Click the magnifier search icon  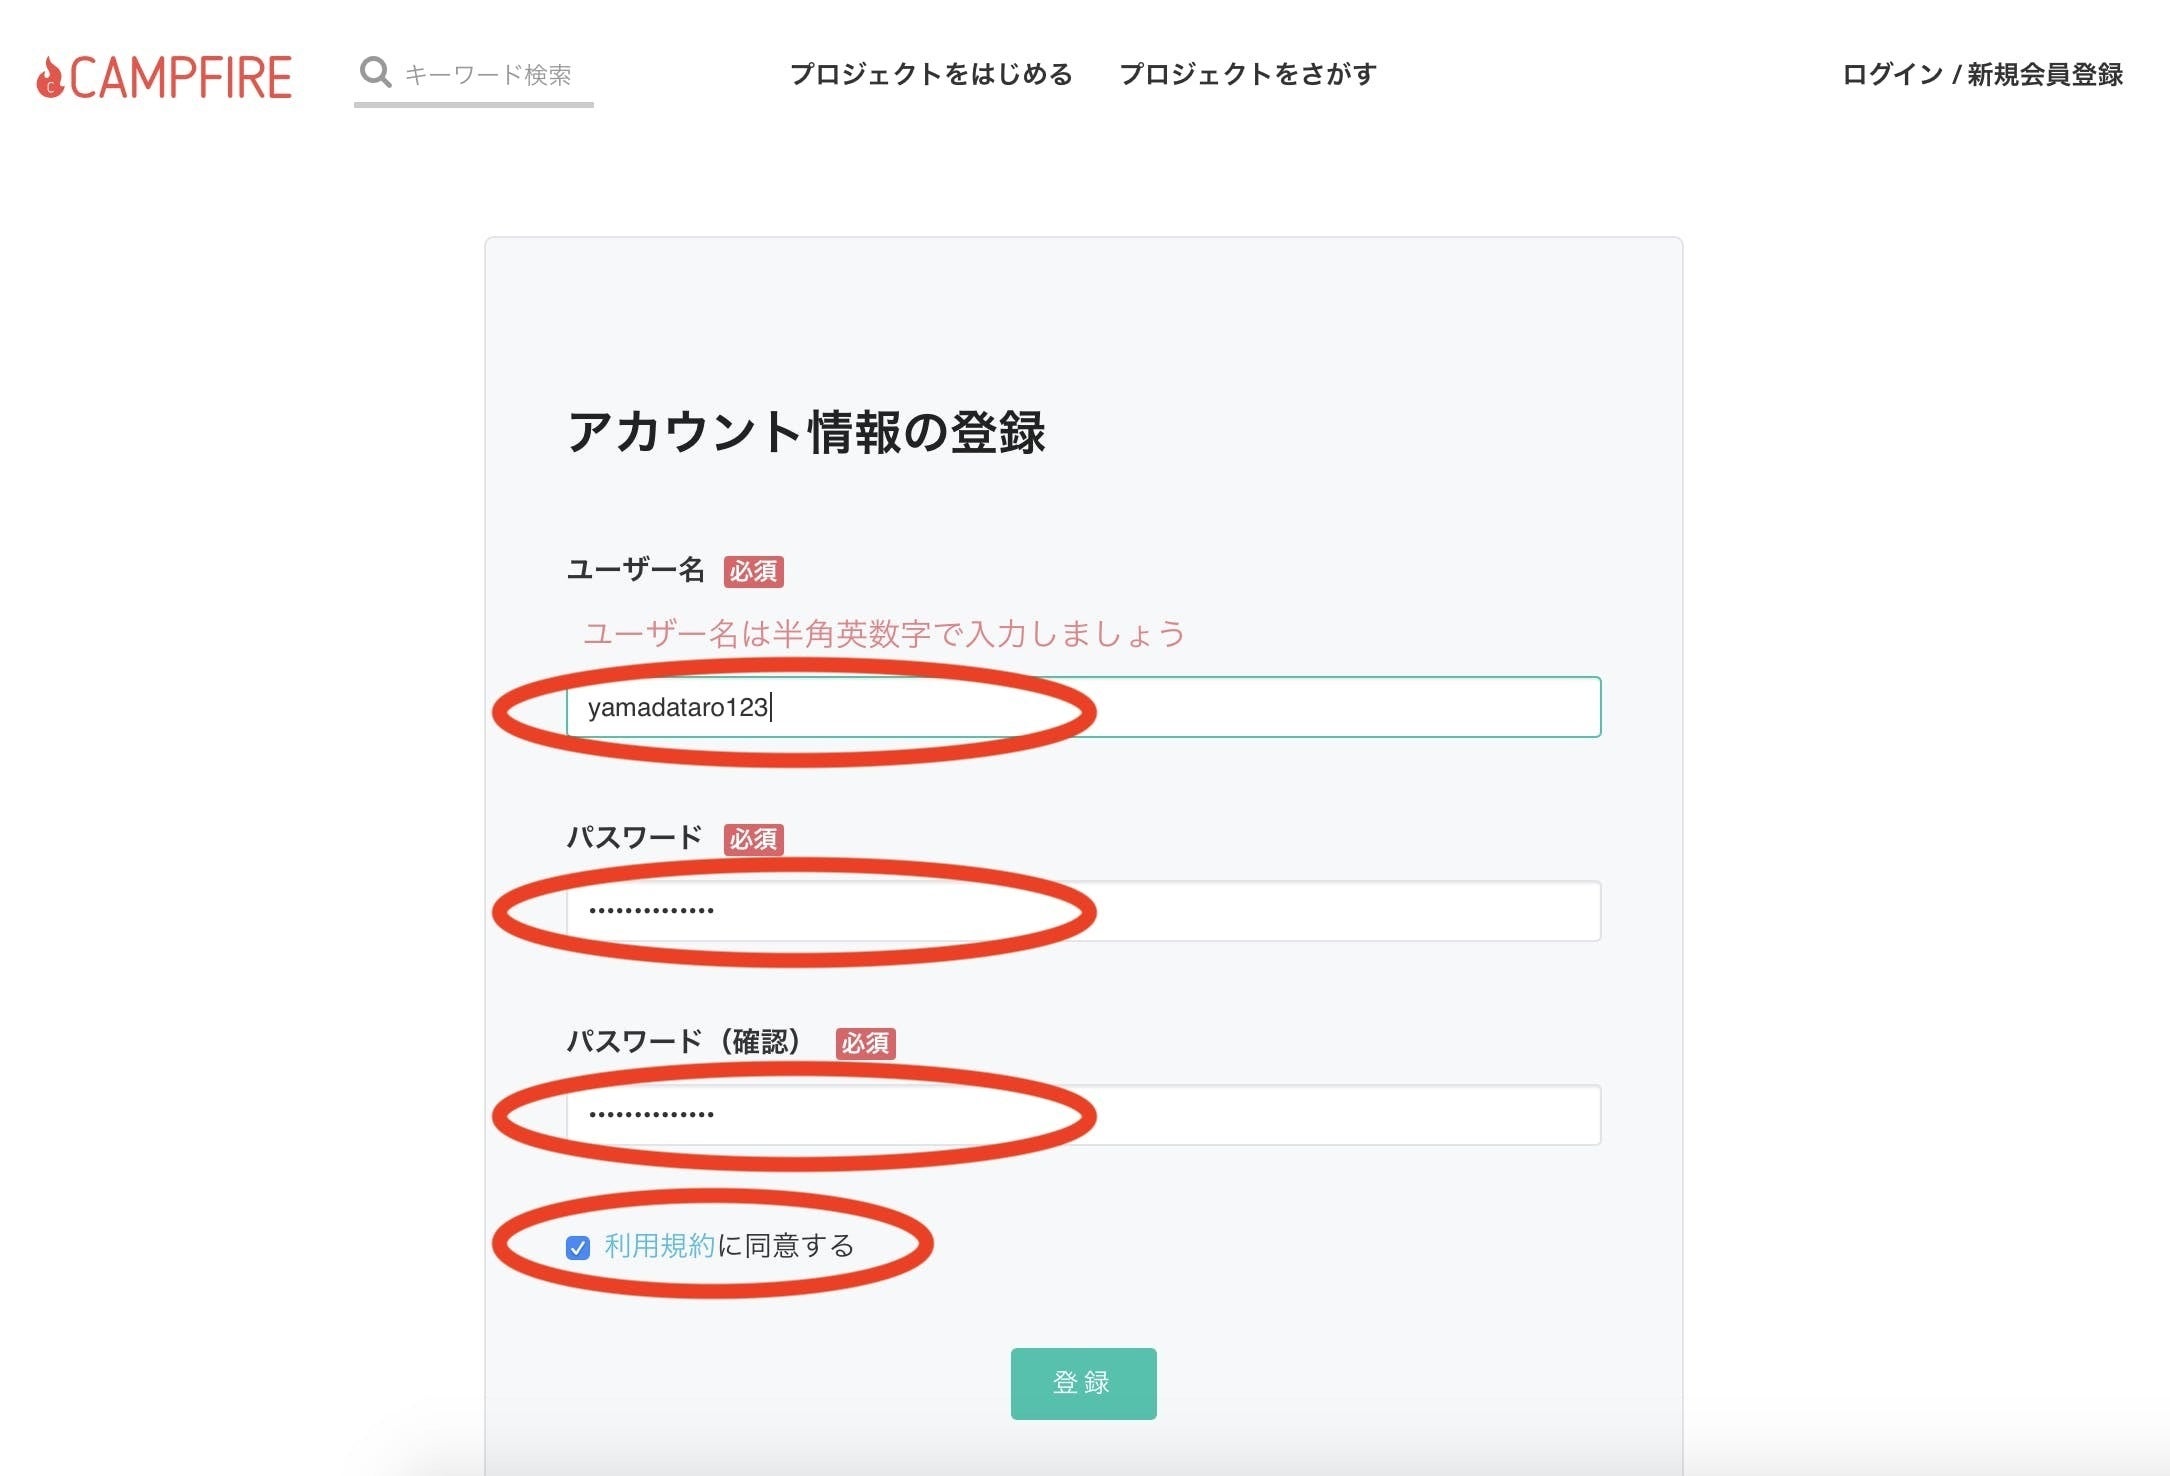click(375, 73)
